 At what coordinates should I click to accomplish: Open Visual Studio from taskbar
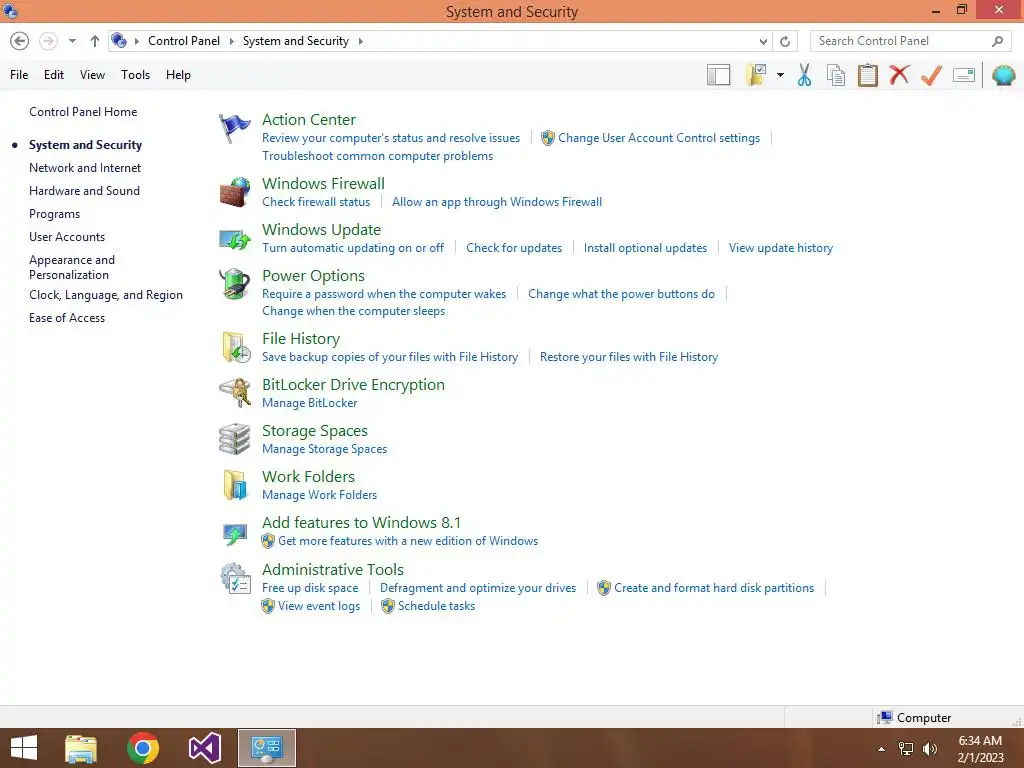click(204, 748)
